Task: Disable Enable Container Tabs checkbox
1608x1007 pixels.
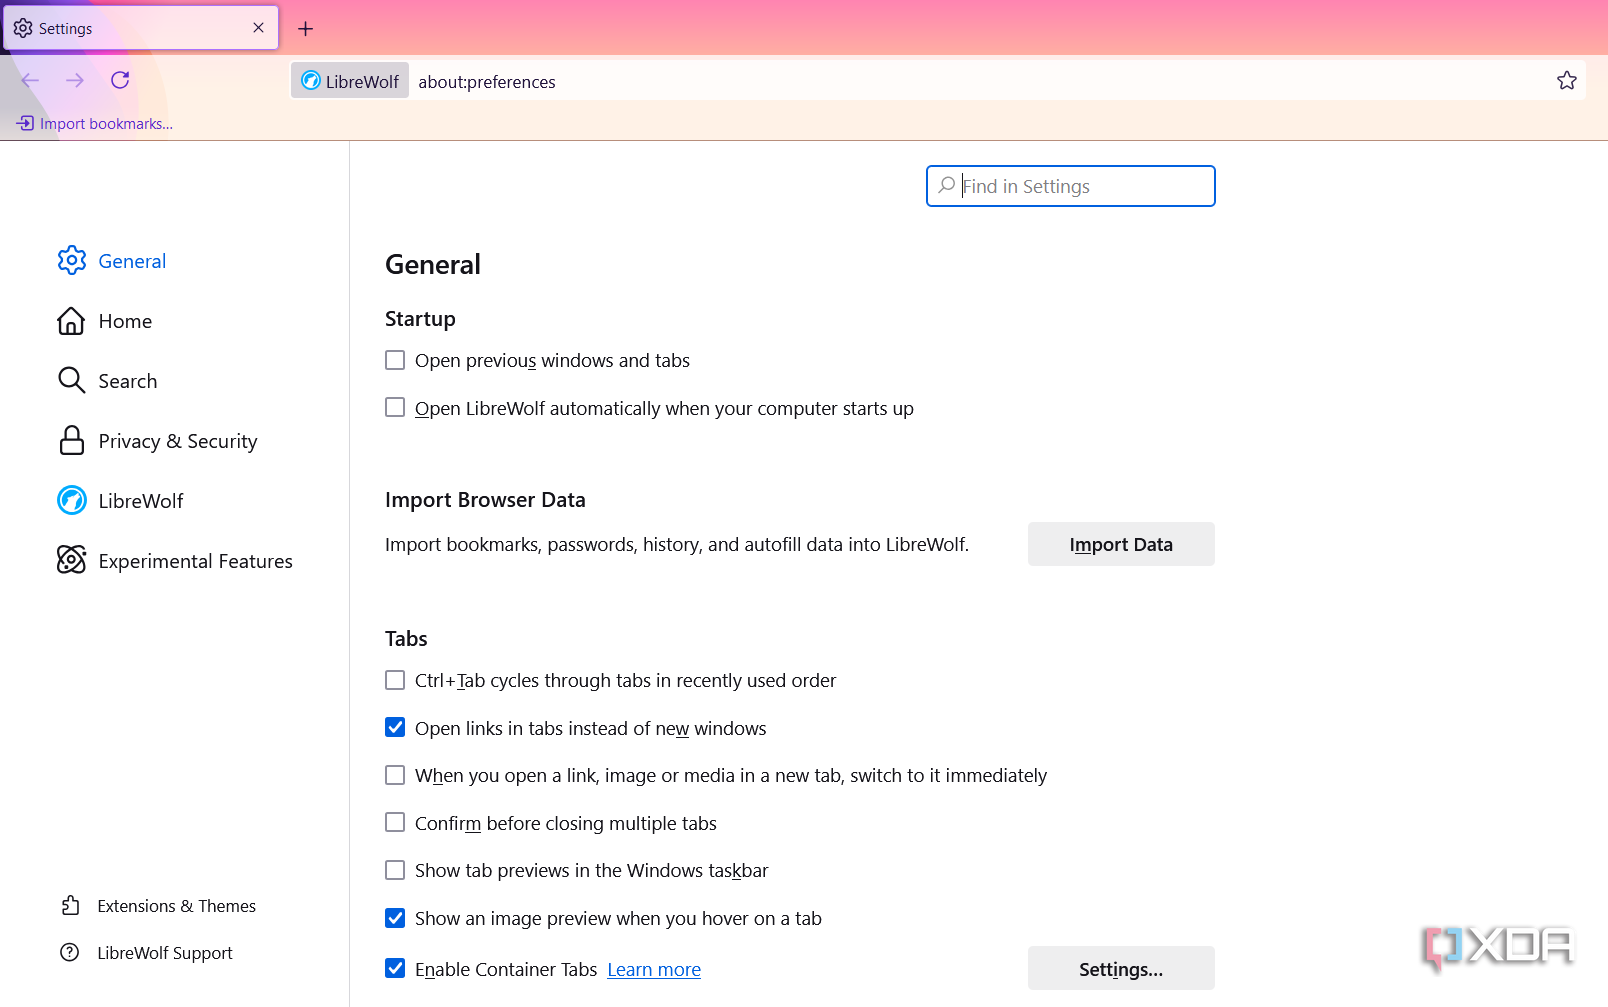Action: tap(395, 968)
